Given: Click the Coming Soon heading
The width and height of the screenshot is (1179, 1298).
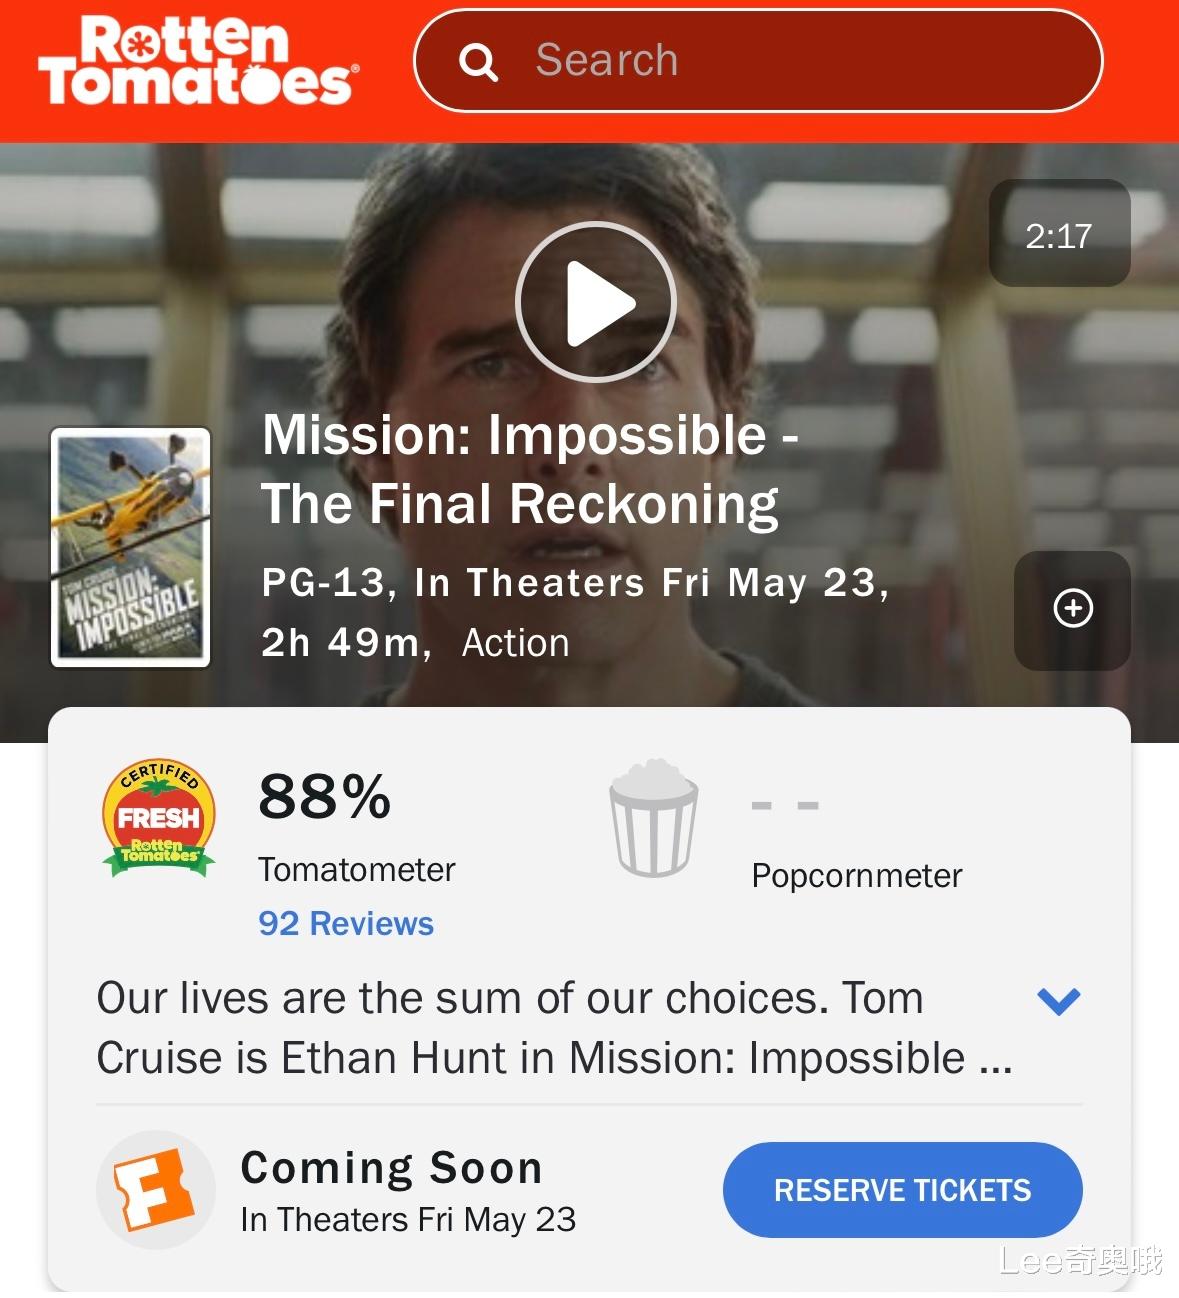Looking at the screenshot, I should [392, 1167].
